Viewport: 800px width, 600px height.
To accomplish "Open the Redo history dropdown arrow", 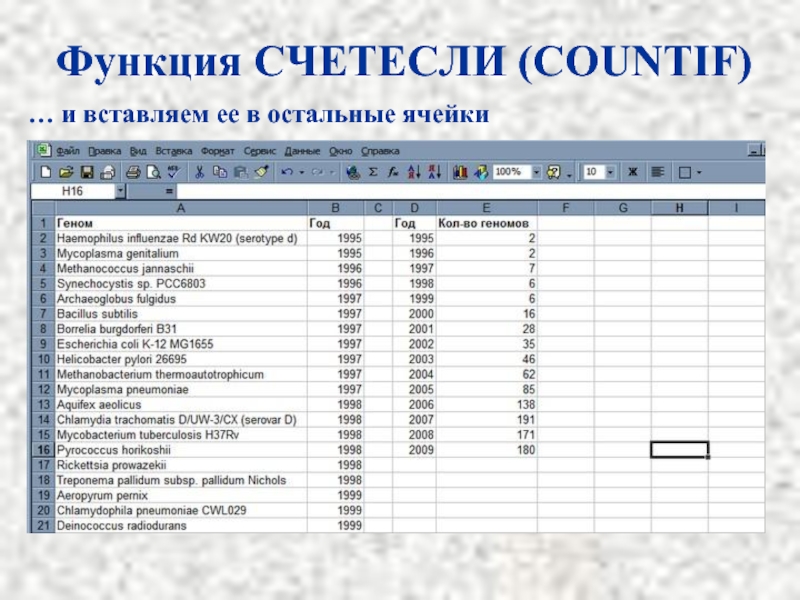I will point(332,172).
